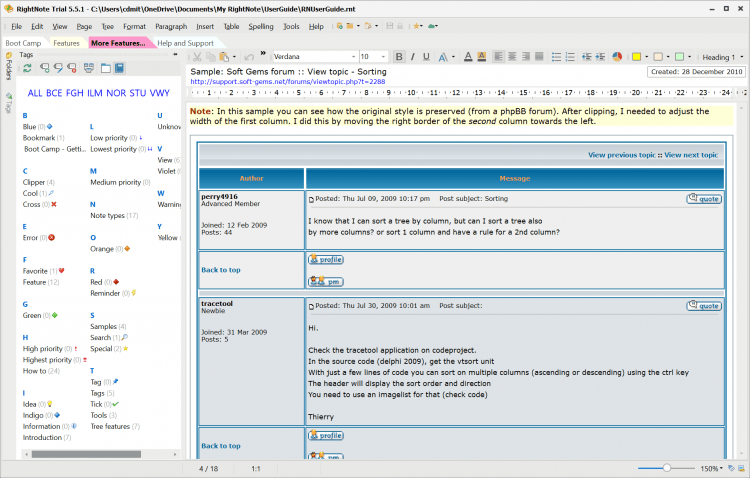Open the Heading 1 style dropdown
The image size is (750, 478).
pyautogui.click(x=742, y=57)
